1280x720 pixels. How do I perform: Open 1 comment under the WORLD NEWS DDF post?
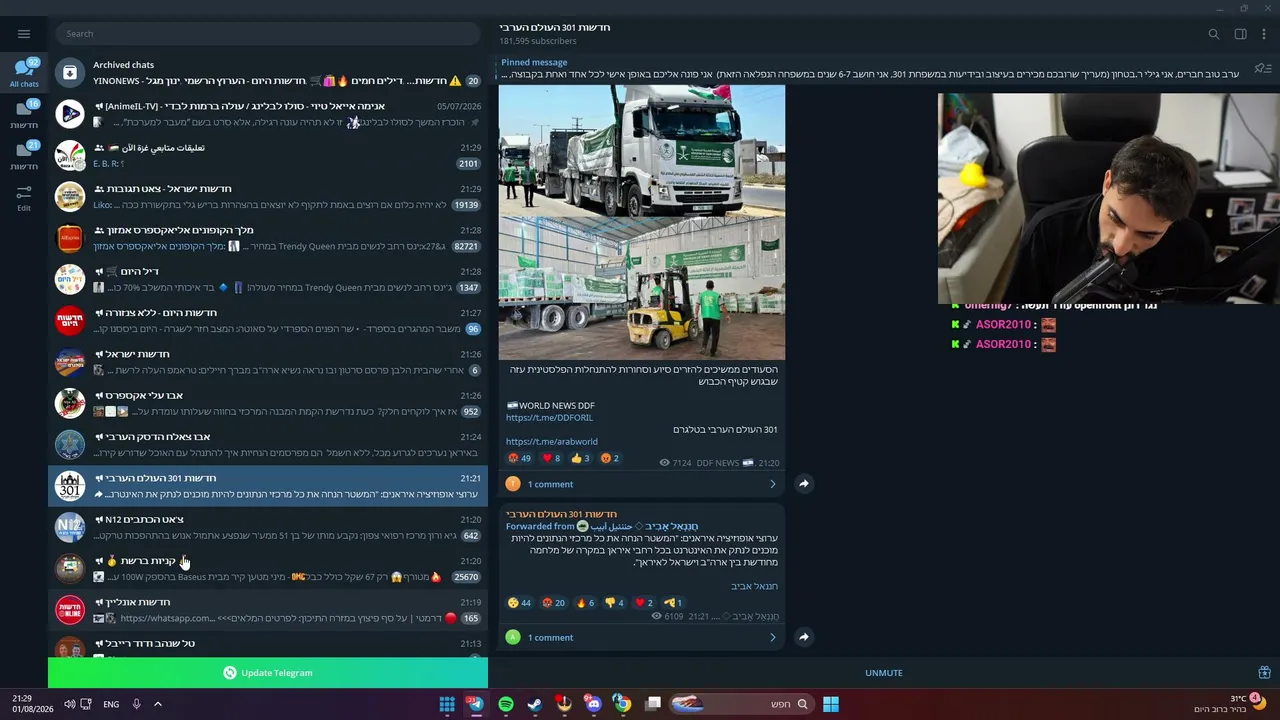click(642, 484)
